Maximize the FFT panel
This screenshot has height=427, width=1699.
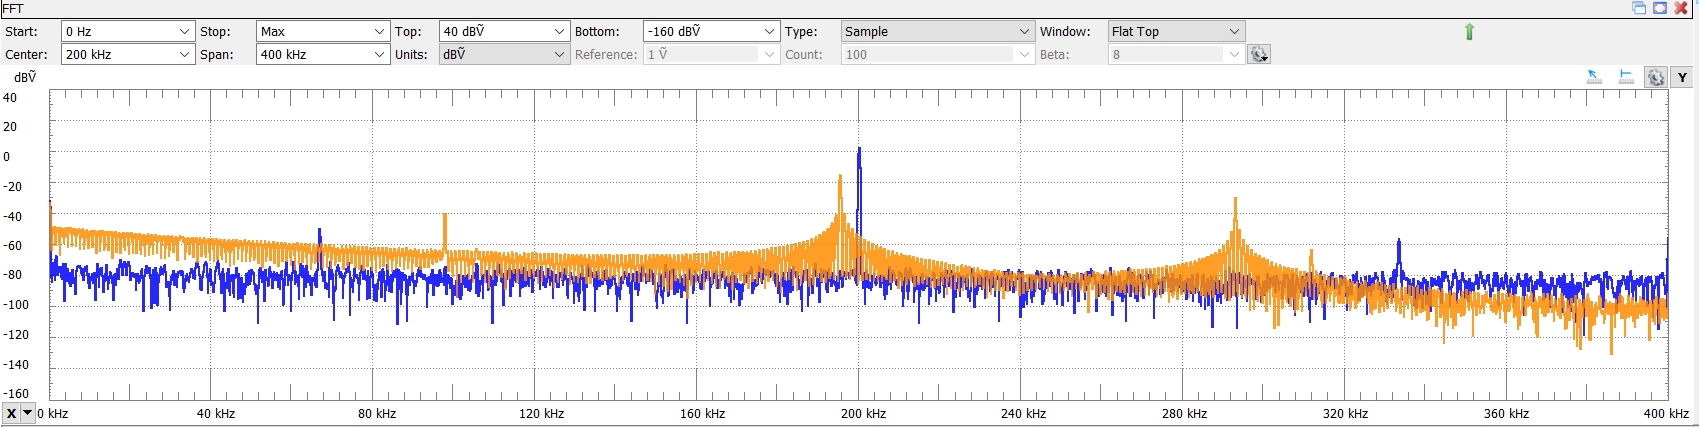[x=1660, y=8]
